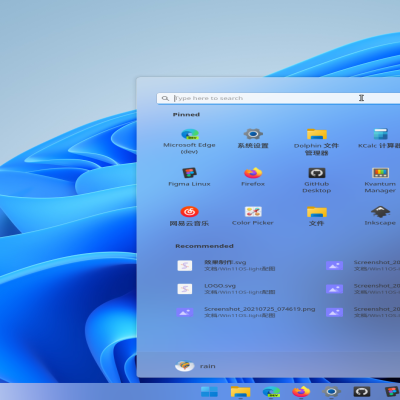400x400 pixels.
Task: Open Color Picker pinned app
Action: pyautogui.click(x=253, y=216)
